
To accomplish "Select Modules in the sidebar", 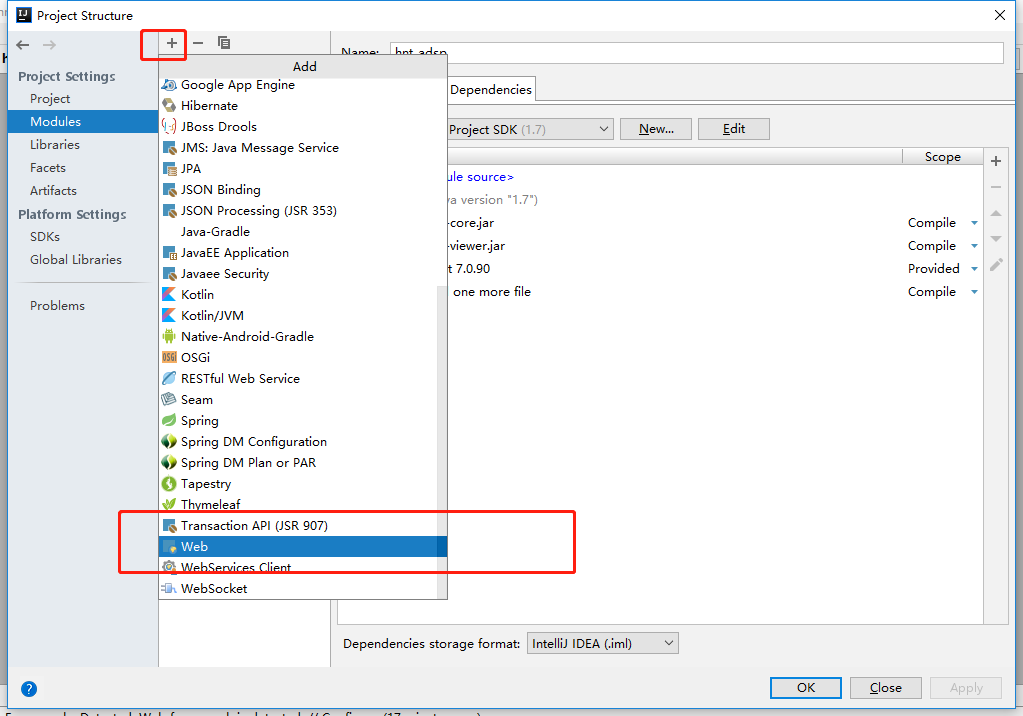I will pos(83,121).
